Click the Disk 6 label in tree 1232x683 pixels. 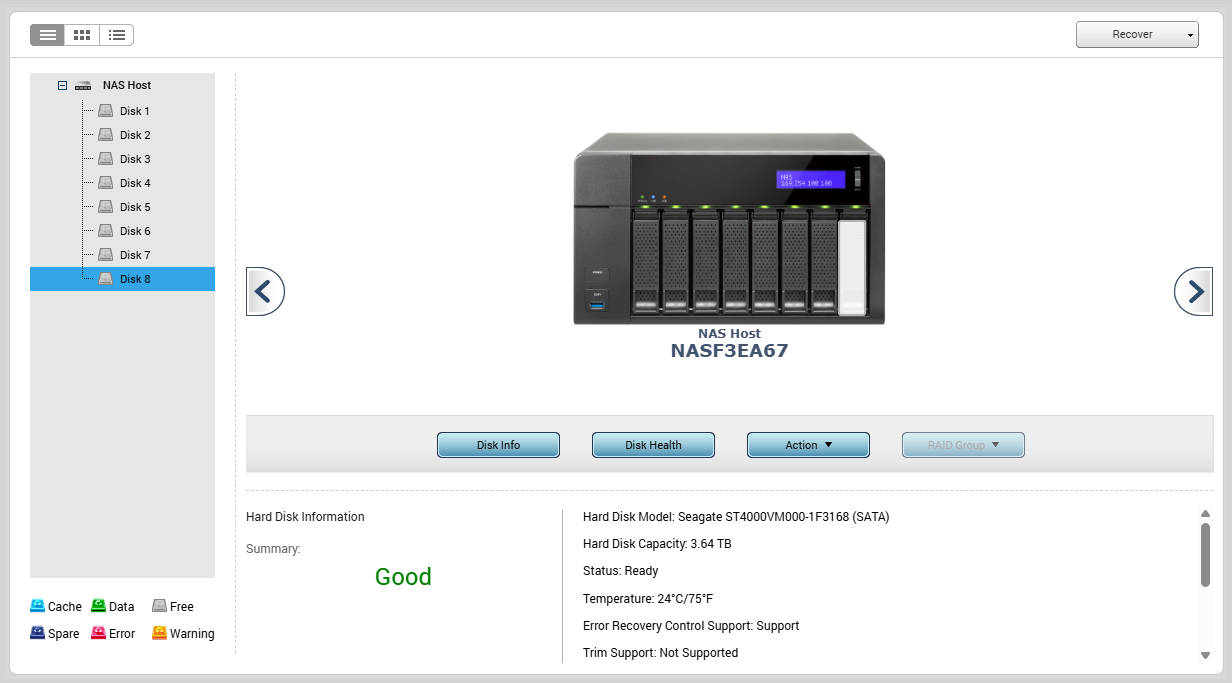pos(135,231)
